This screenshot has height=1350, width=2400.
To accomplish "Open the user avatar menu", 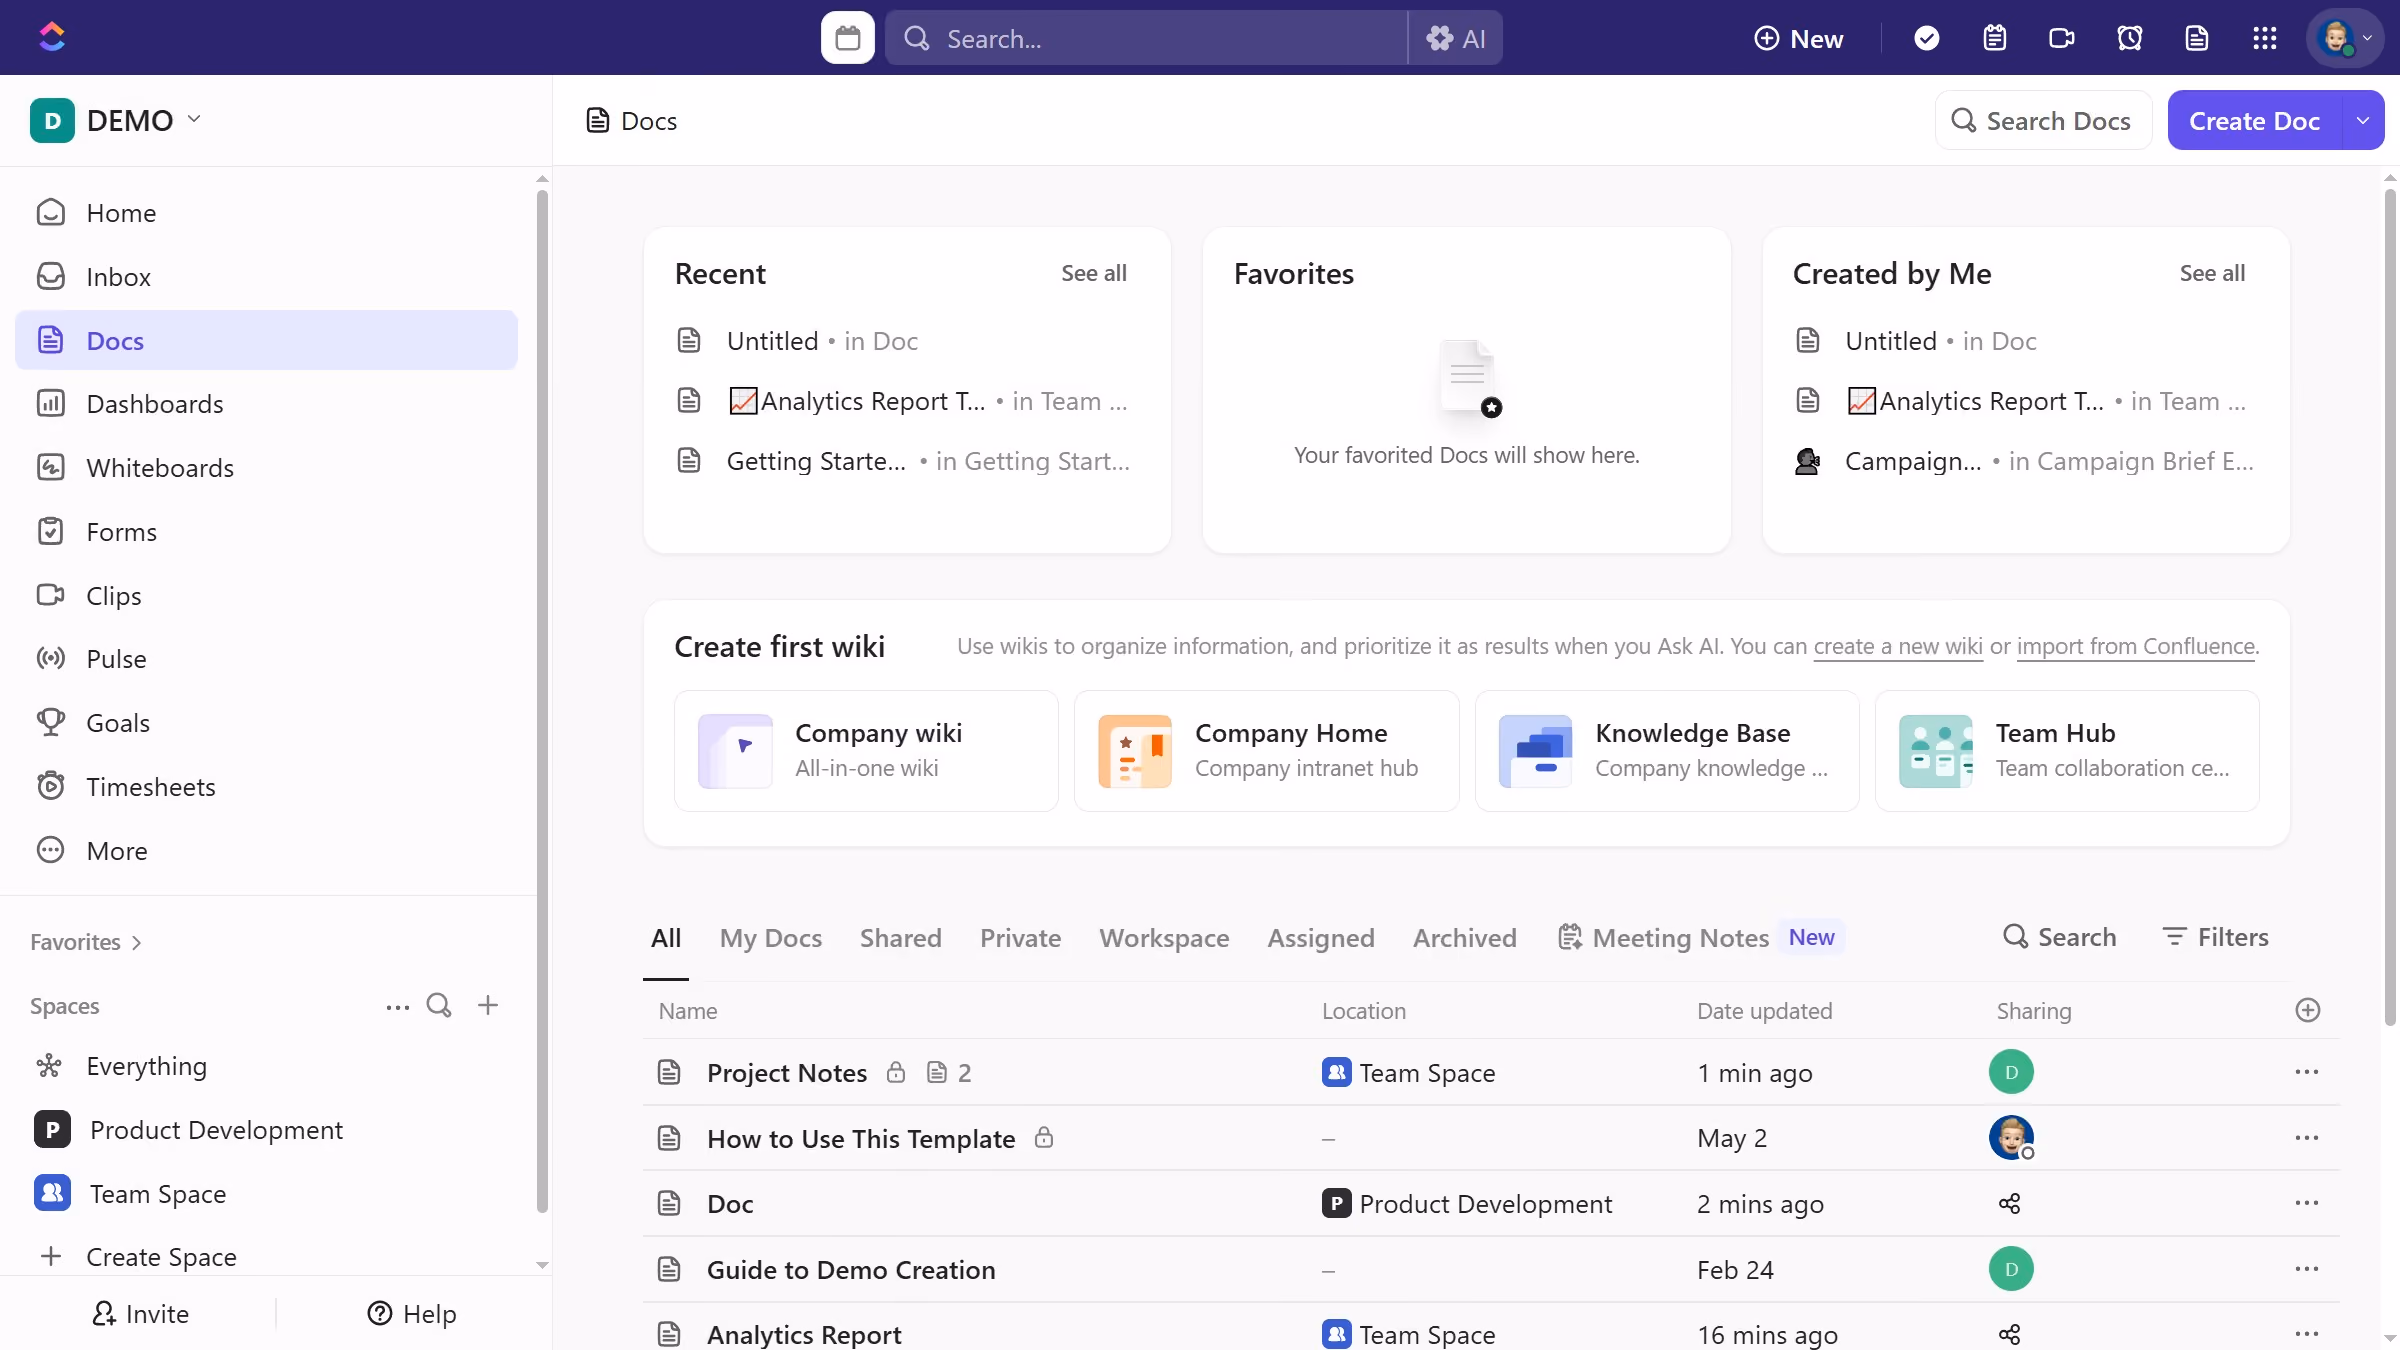I will [2345, 38].
